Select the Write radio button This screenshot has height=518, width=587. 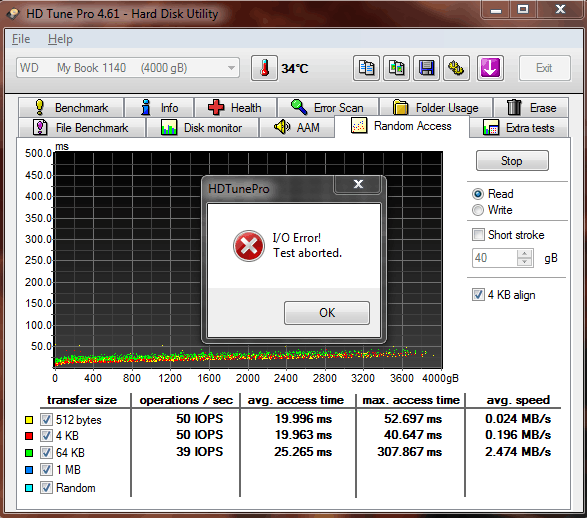coord(478,210)
